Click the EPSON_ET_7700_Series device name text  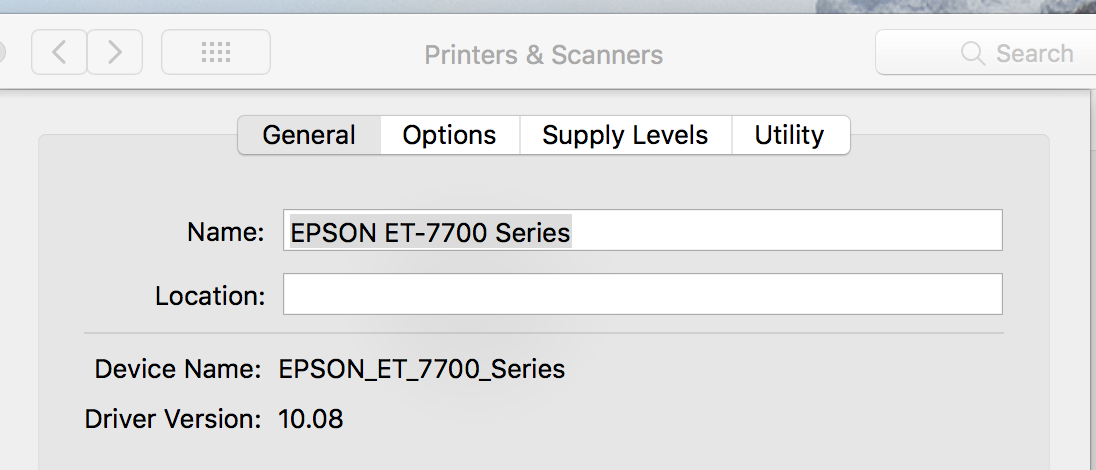[422, 369]
